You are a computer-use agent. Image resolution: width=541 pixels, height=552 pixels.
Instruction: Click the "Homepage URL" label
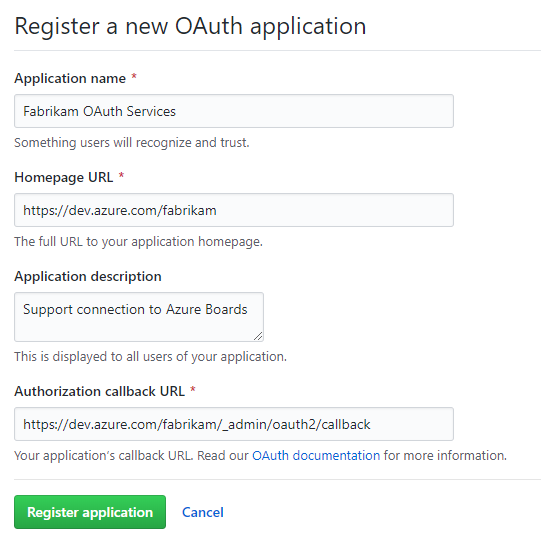[x=64, y=177]
